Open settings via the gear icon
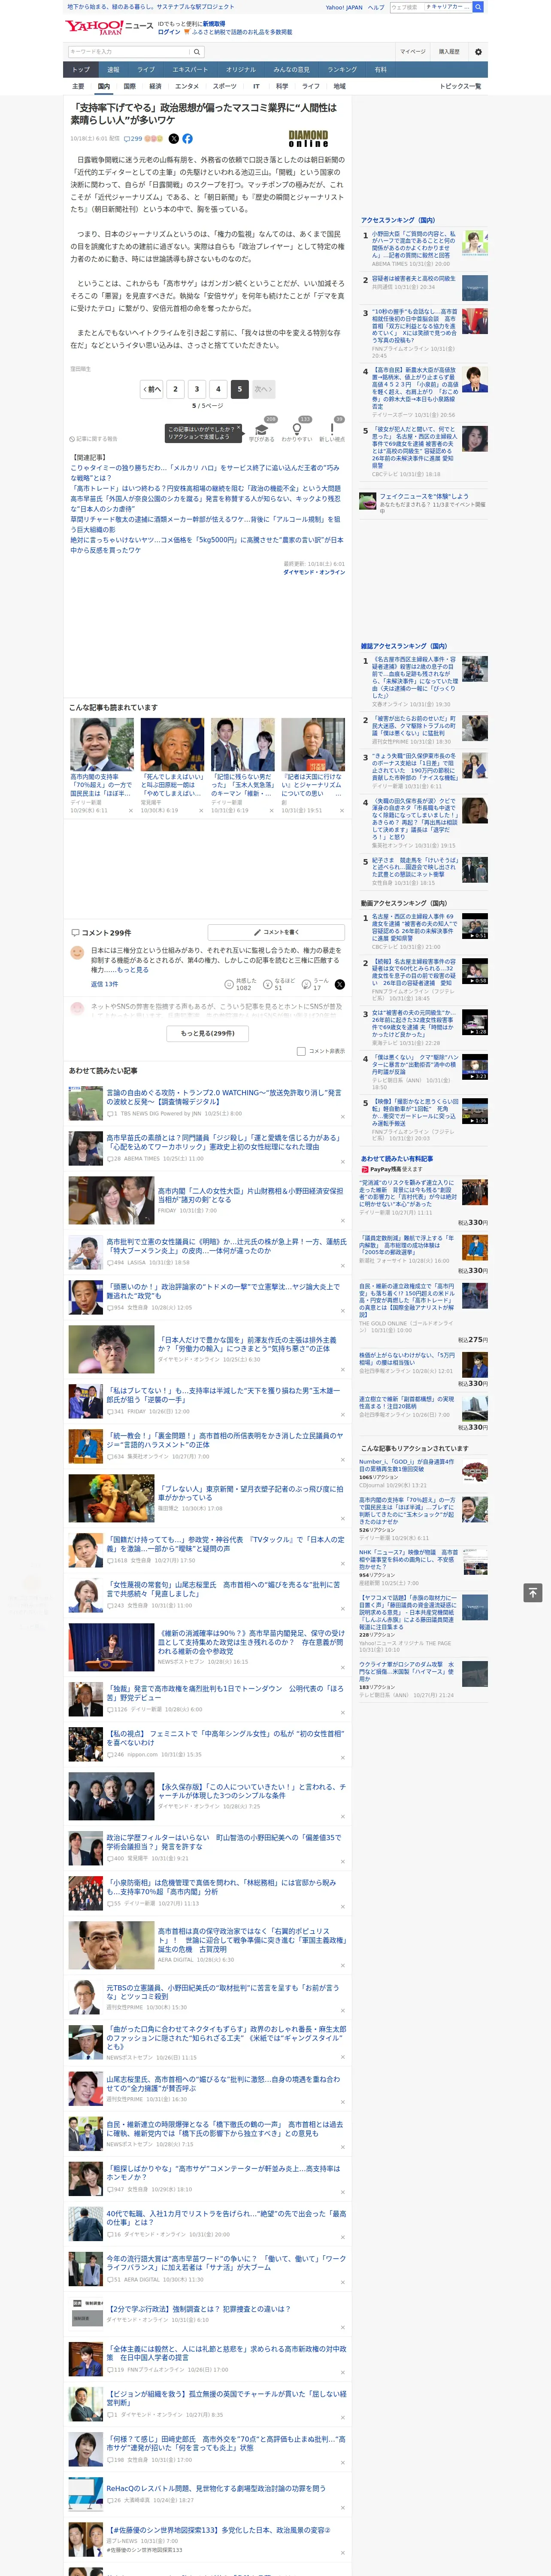Screen dimensions: 551x2576 [x=478, y=52]
